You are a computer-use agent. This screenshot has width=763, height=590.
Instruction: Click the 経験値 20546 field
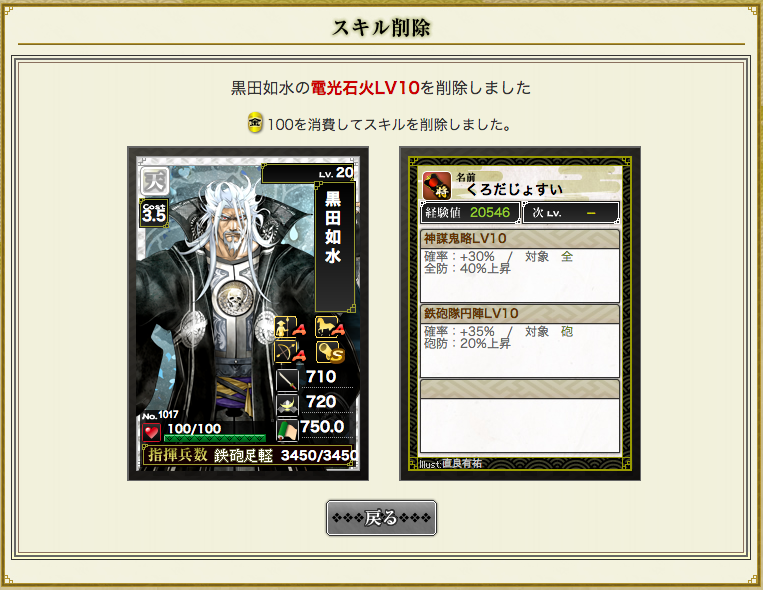470,213
